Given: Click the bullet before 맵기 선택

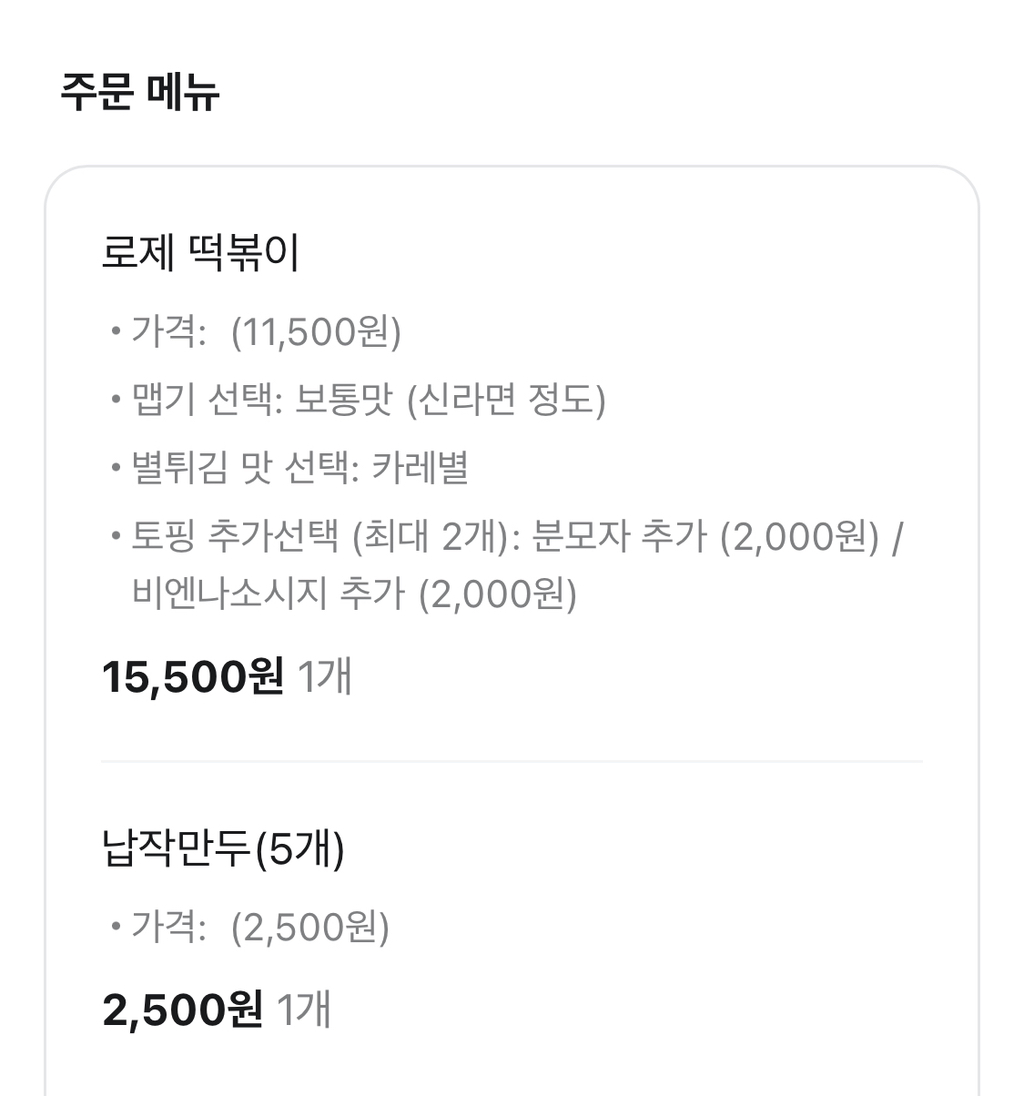Looking at the screenshot, I should click(x=116, y=401).
